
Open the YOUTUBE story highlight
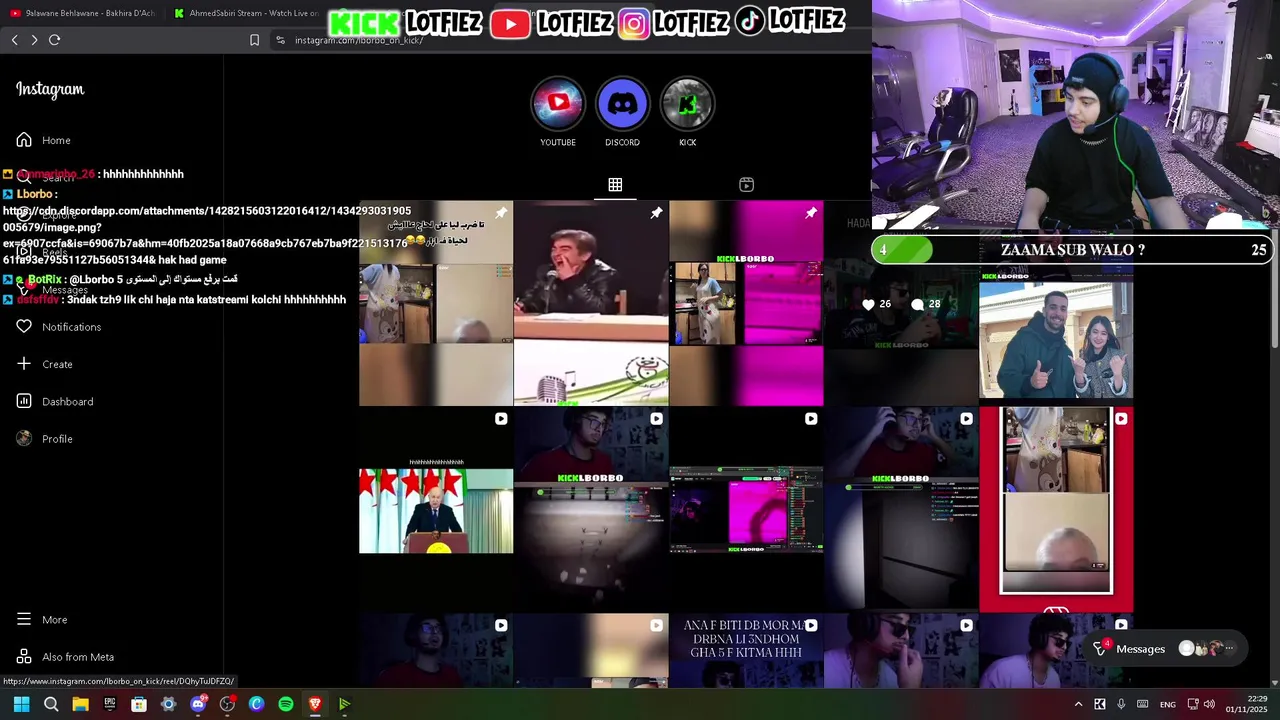(558, 104)
